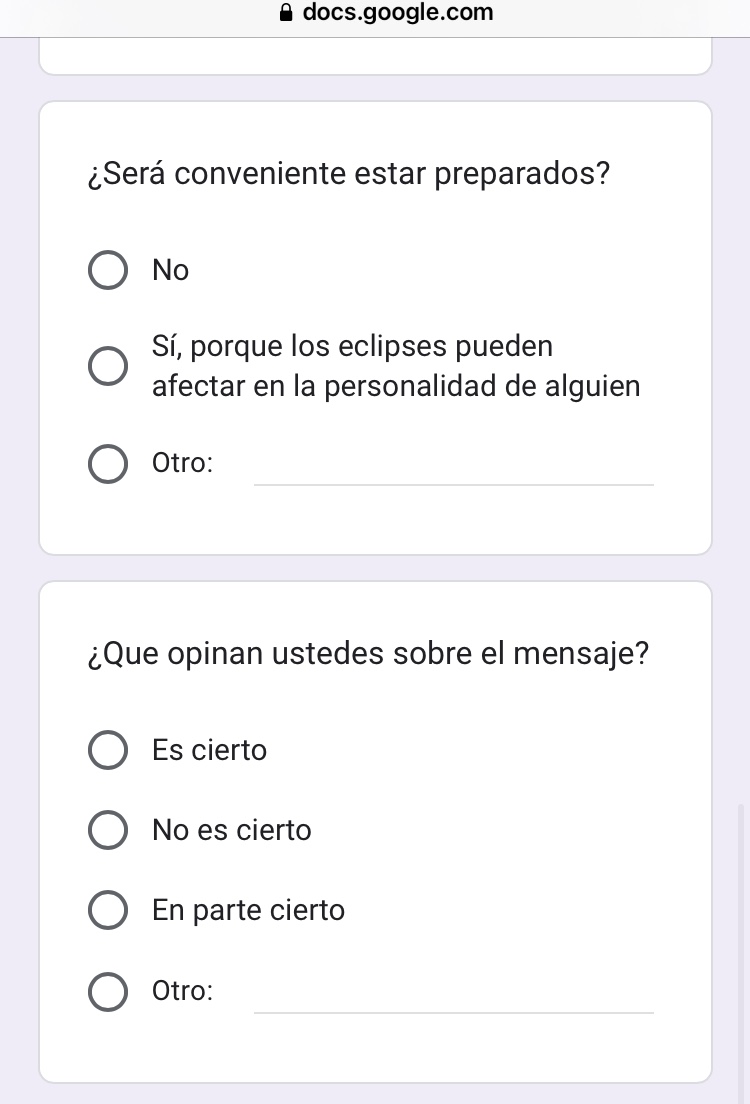
Task: Tap the "No es cierto" option label text
Action: (x=232, y=830)
